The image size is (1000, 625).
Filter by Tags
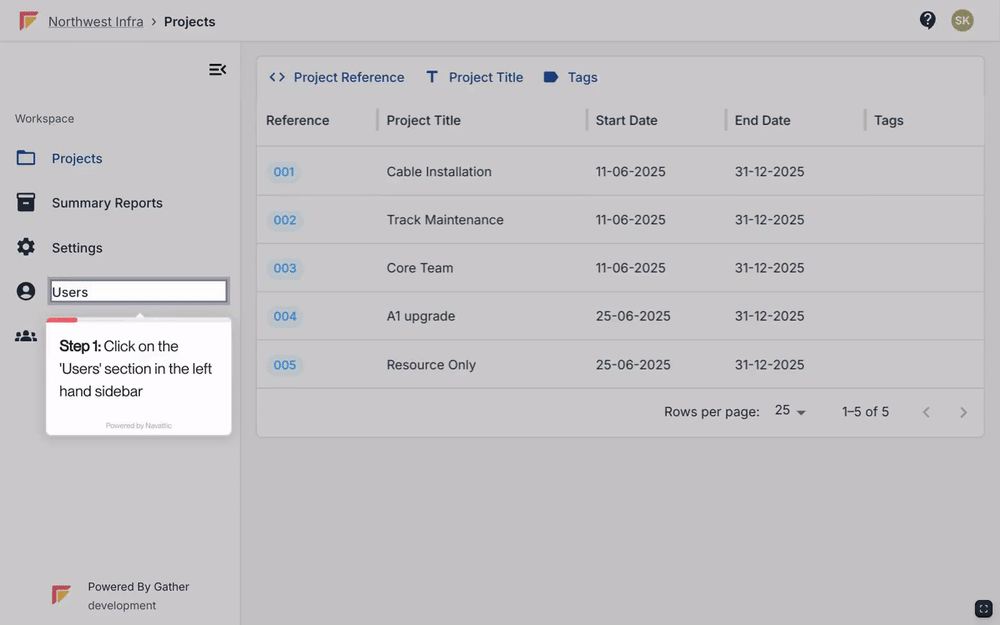[570, 77]
